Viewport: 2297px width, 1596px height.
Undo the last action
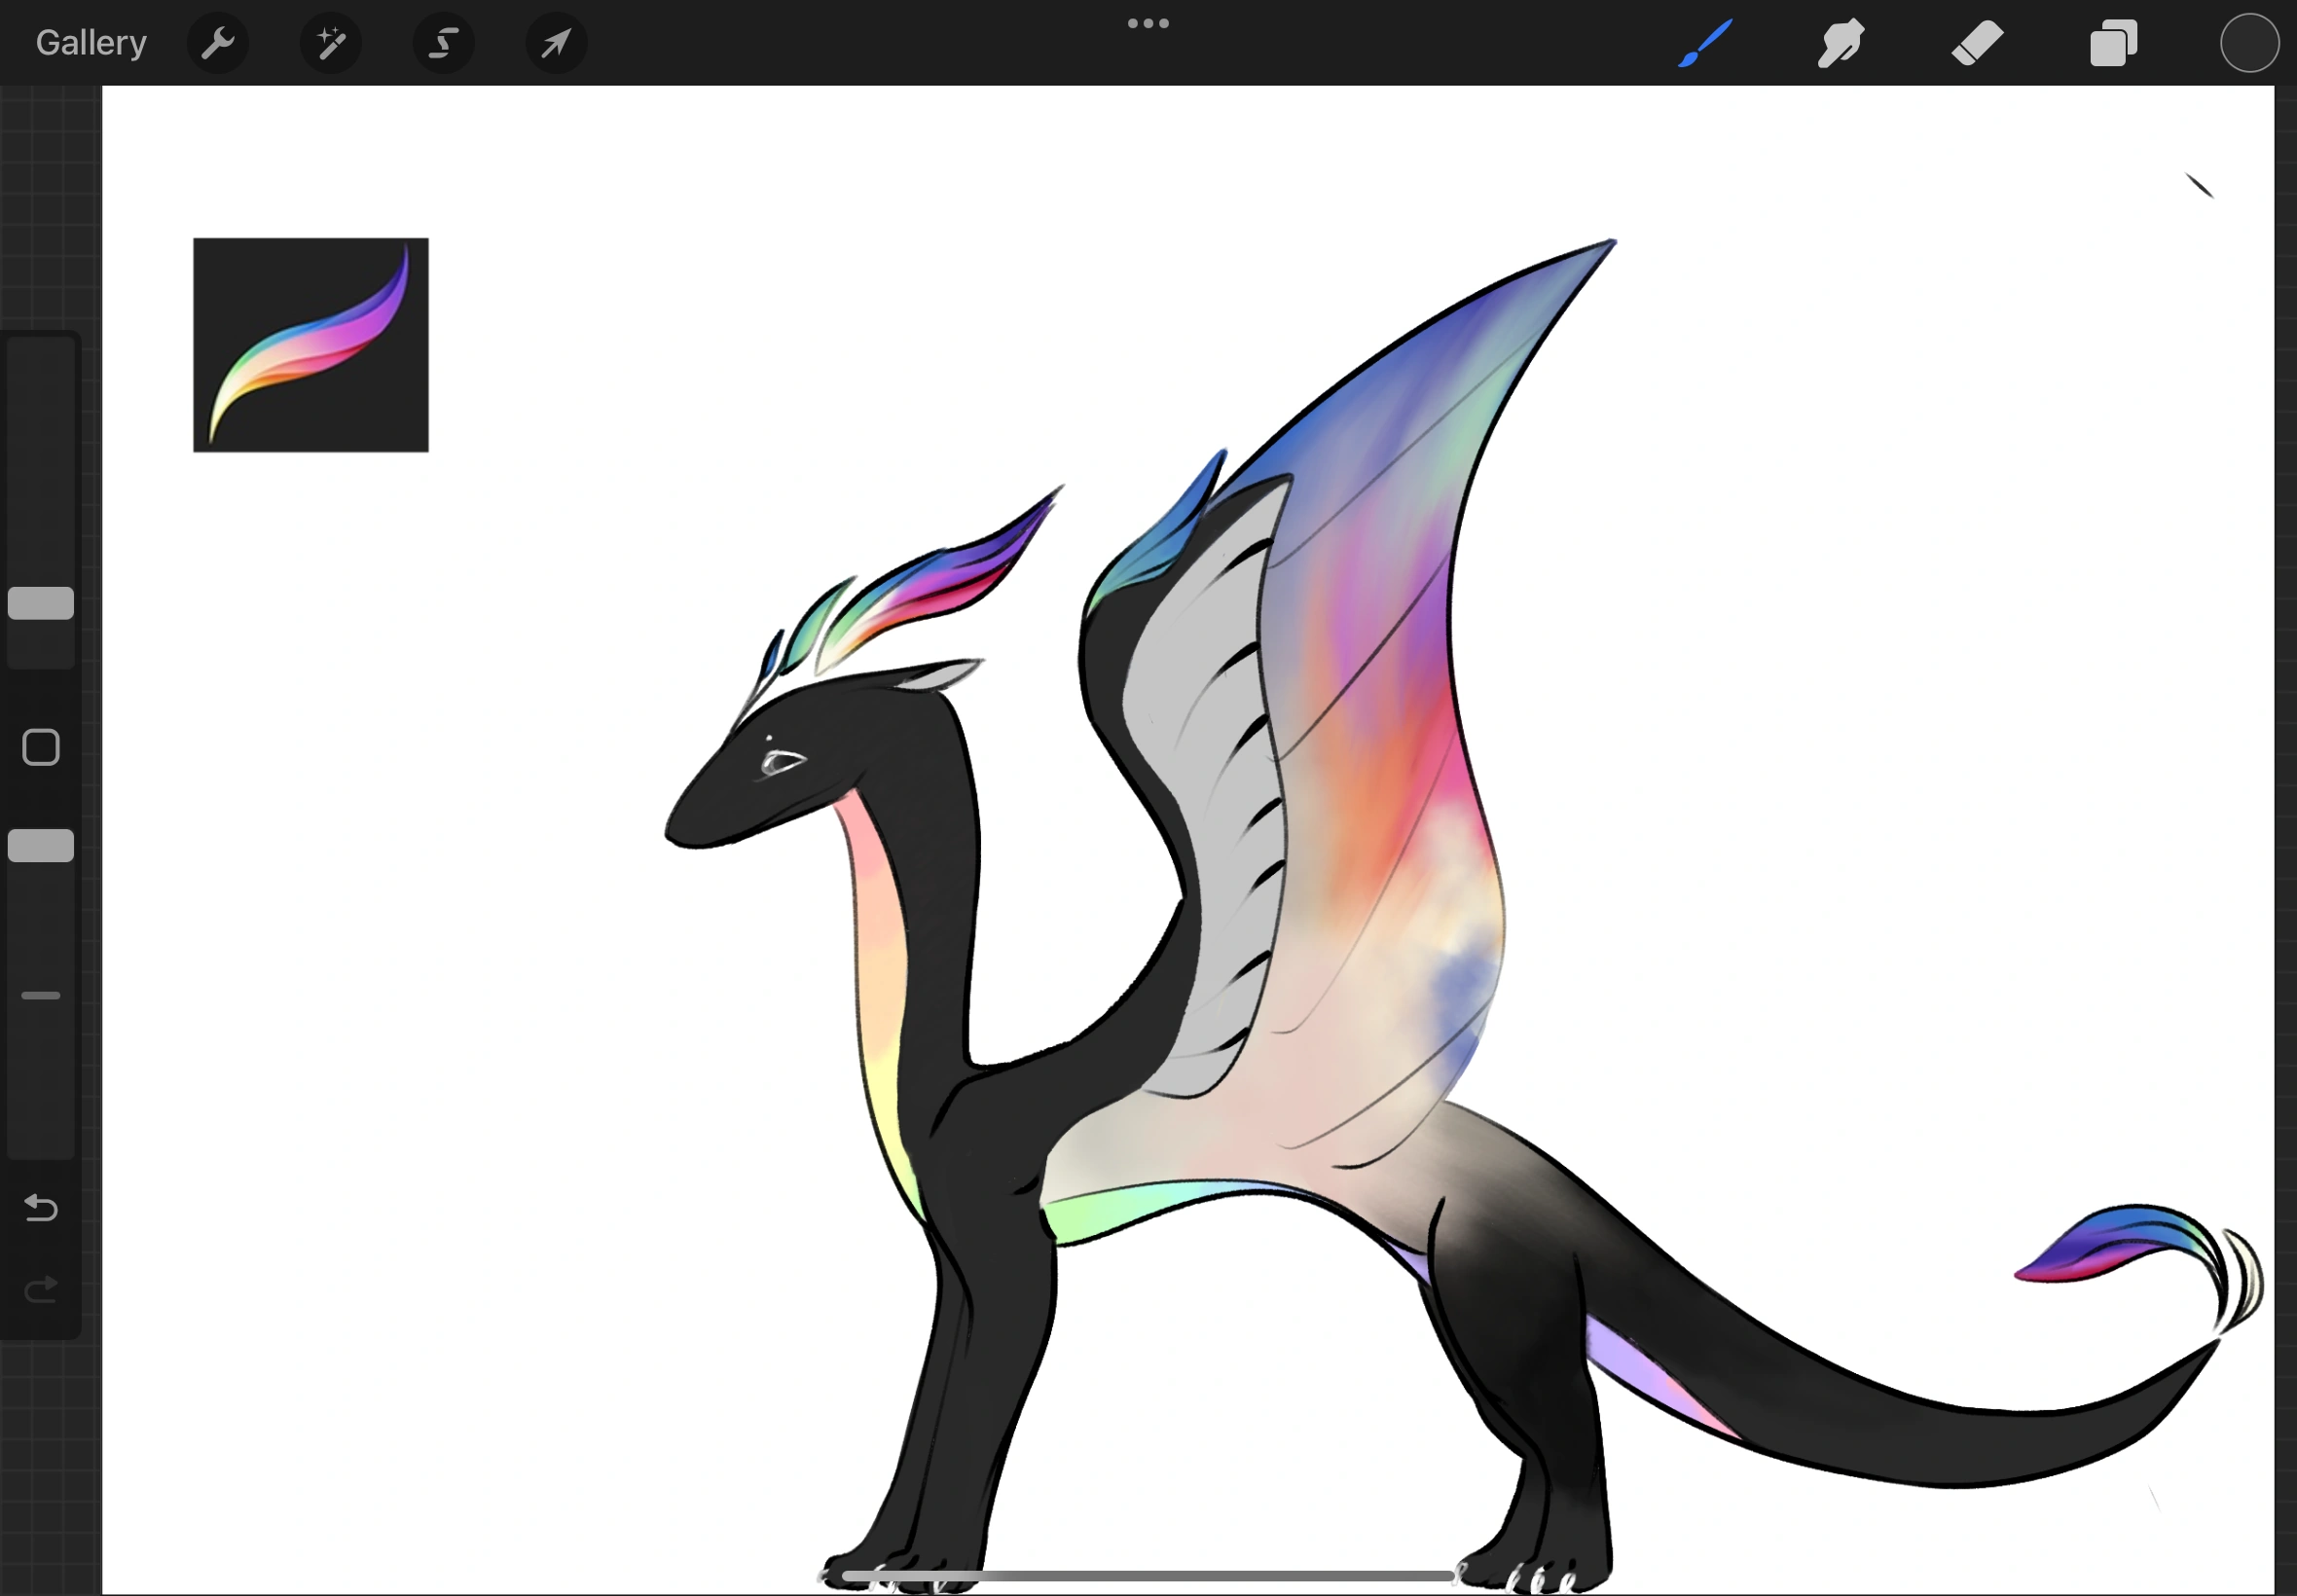[x=41, y=1208]
